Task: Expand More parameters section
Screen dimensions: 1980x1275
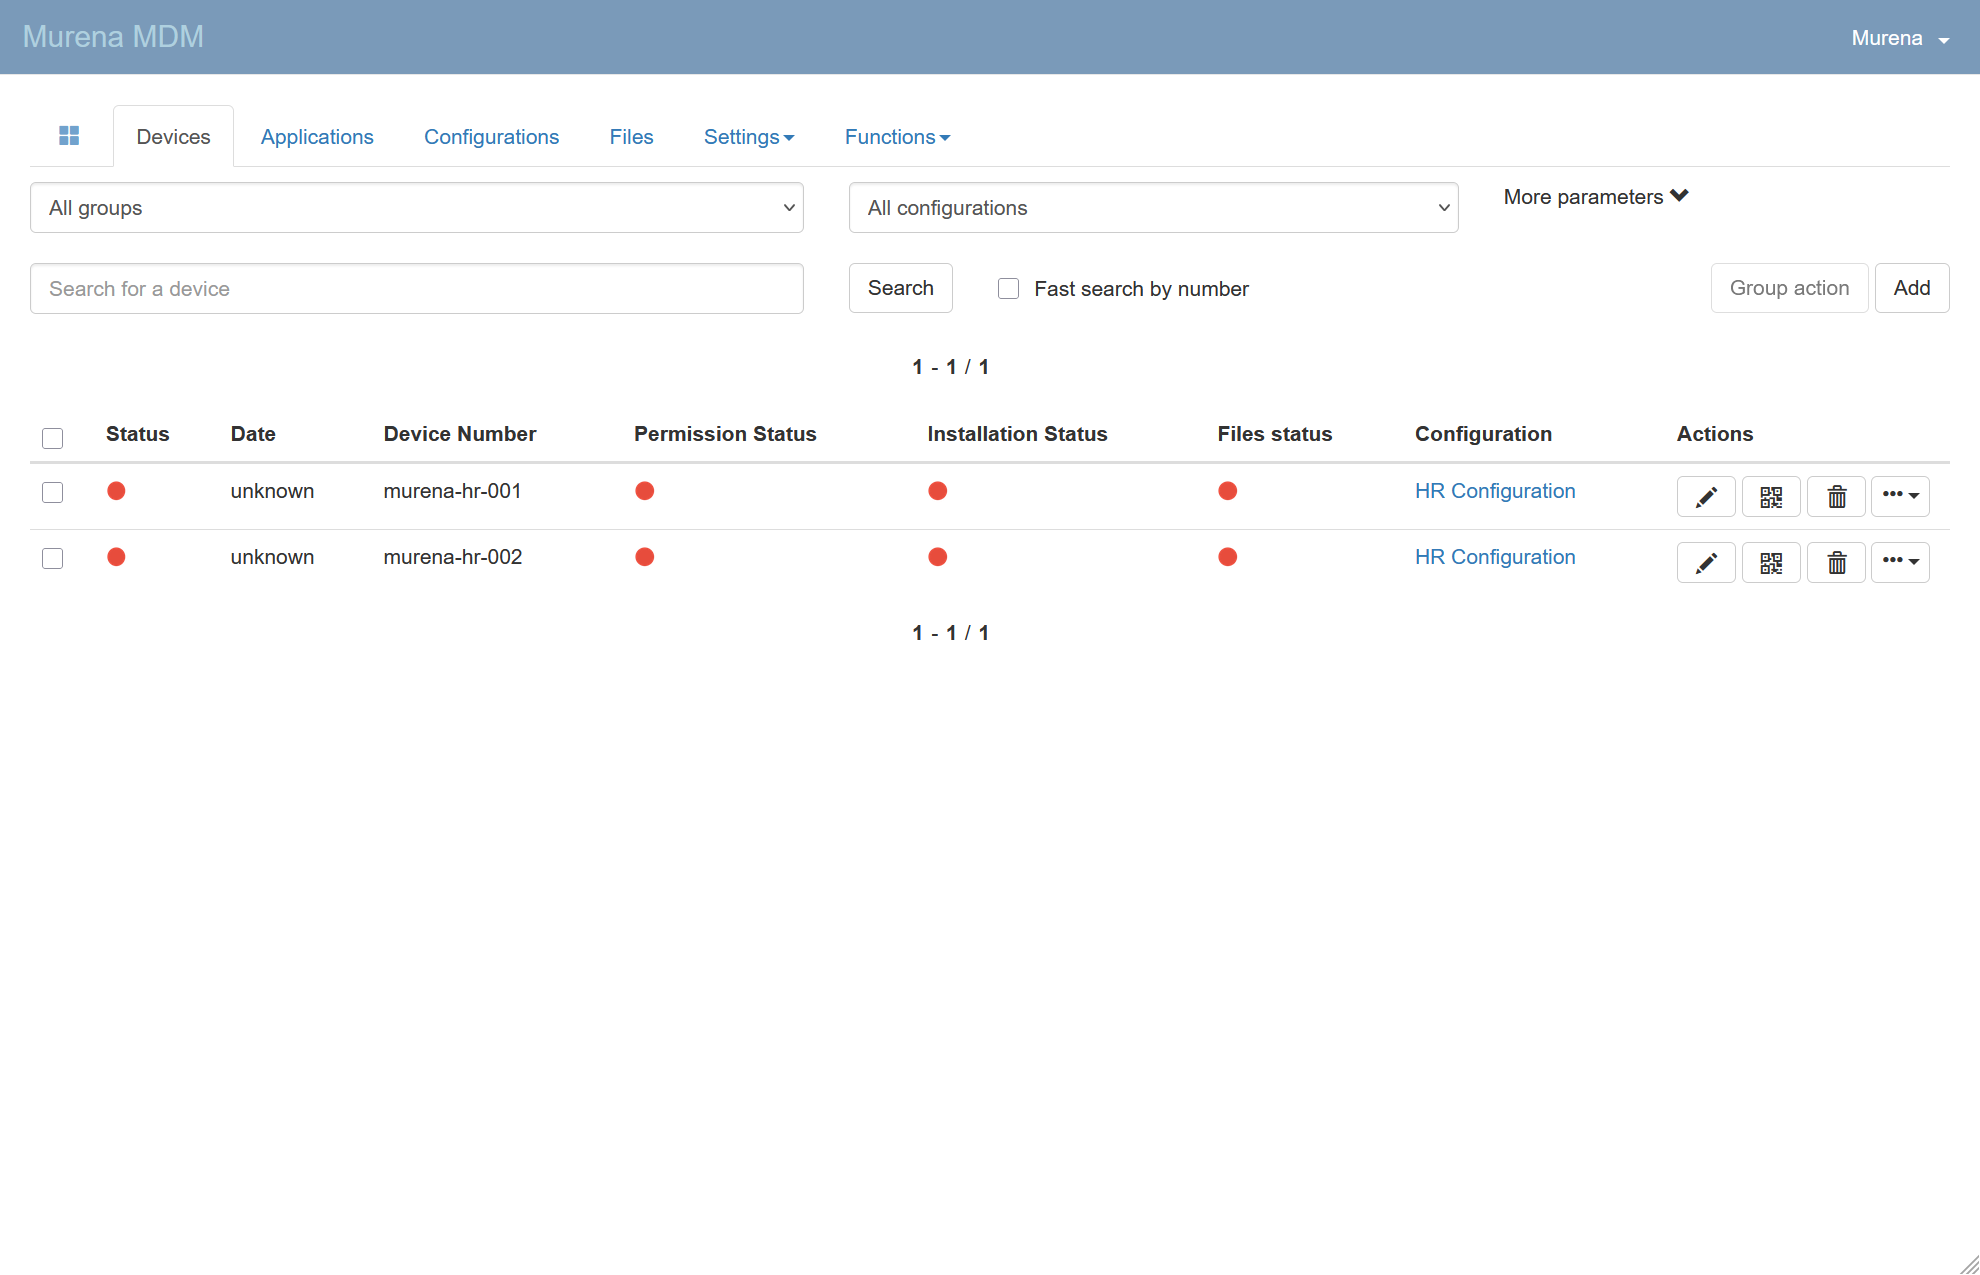Action: pyautogui.click(x=1595, y=197)
